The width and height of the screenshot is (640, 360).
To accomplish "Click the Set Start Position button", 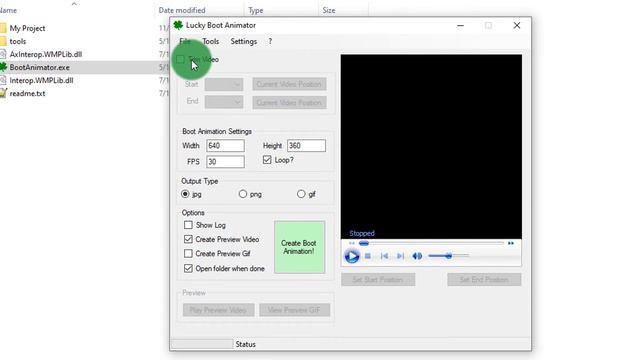I will coord(378,280).
